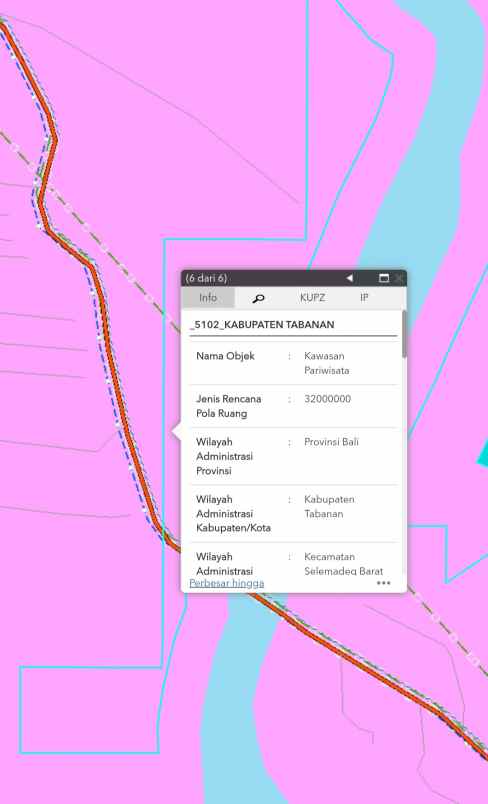The height and width of the screenshot is (804, 488).
Task: Click the popup vertical scrollbar
Action: tap(404, 333)
